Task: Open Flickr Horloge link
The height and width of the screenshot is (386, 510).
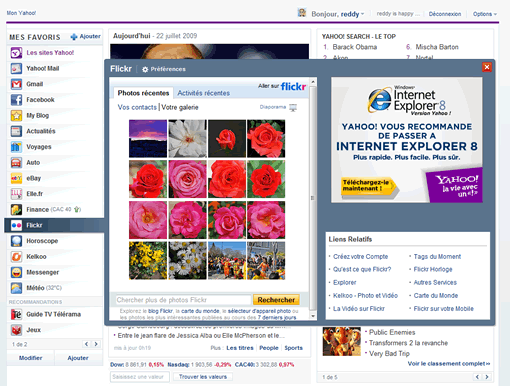Action: (433, 269)
